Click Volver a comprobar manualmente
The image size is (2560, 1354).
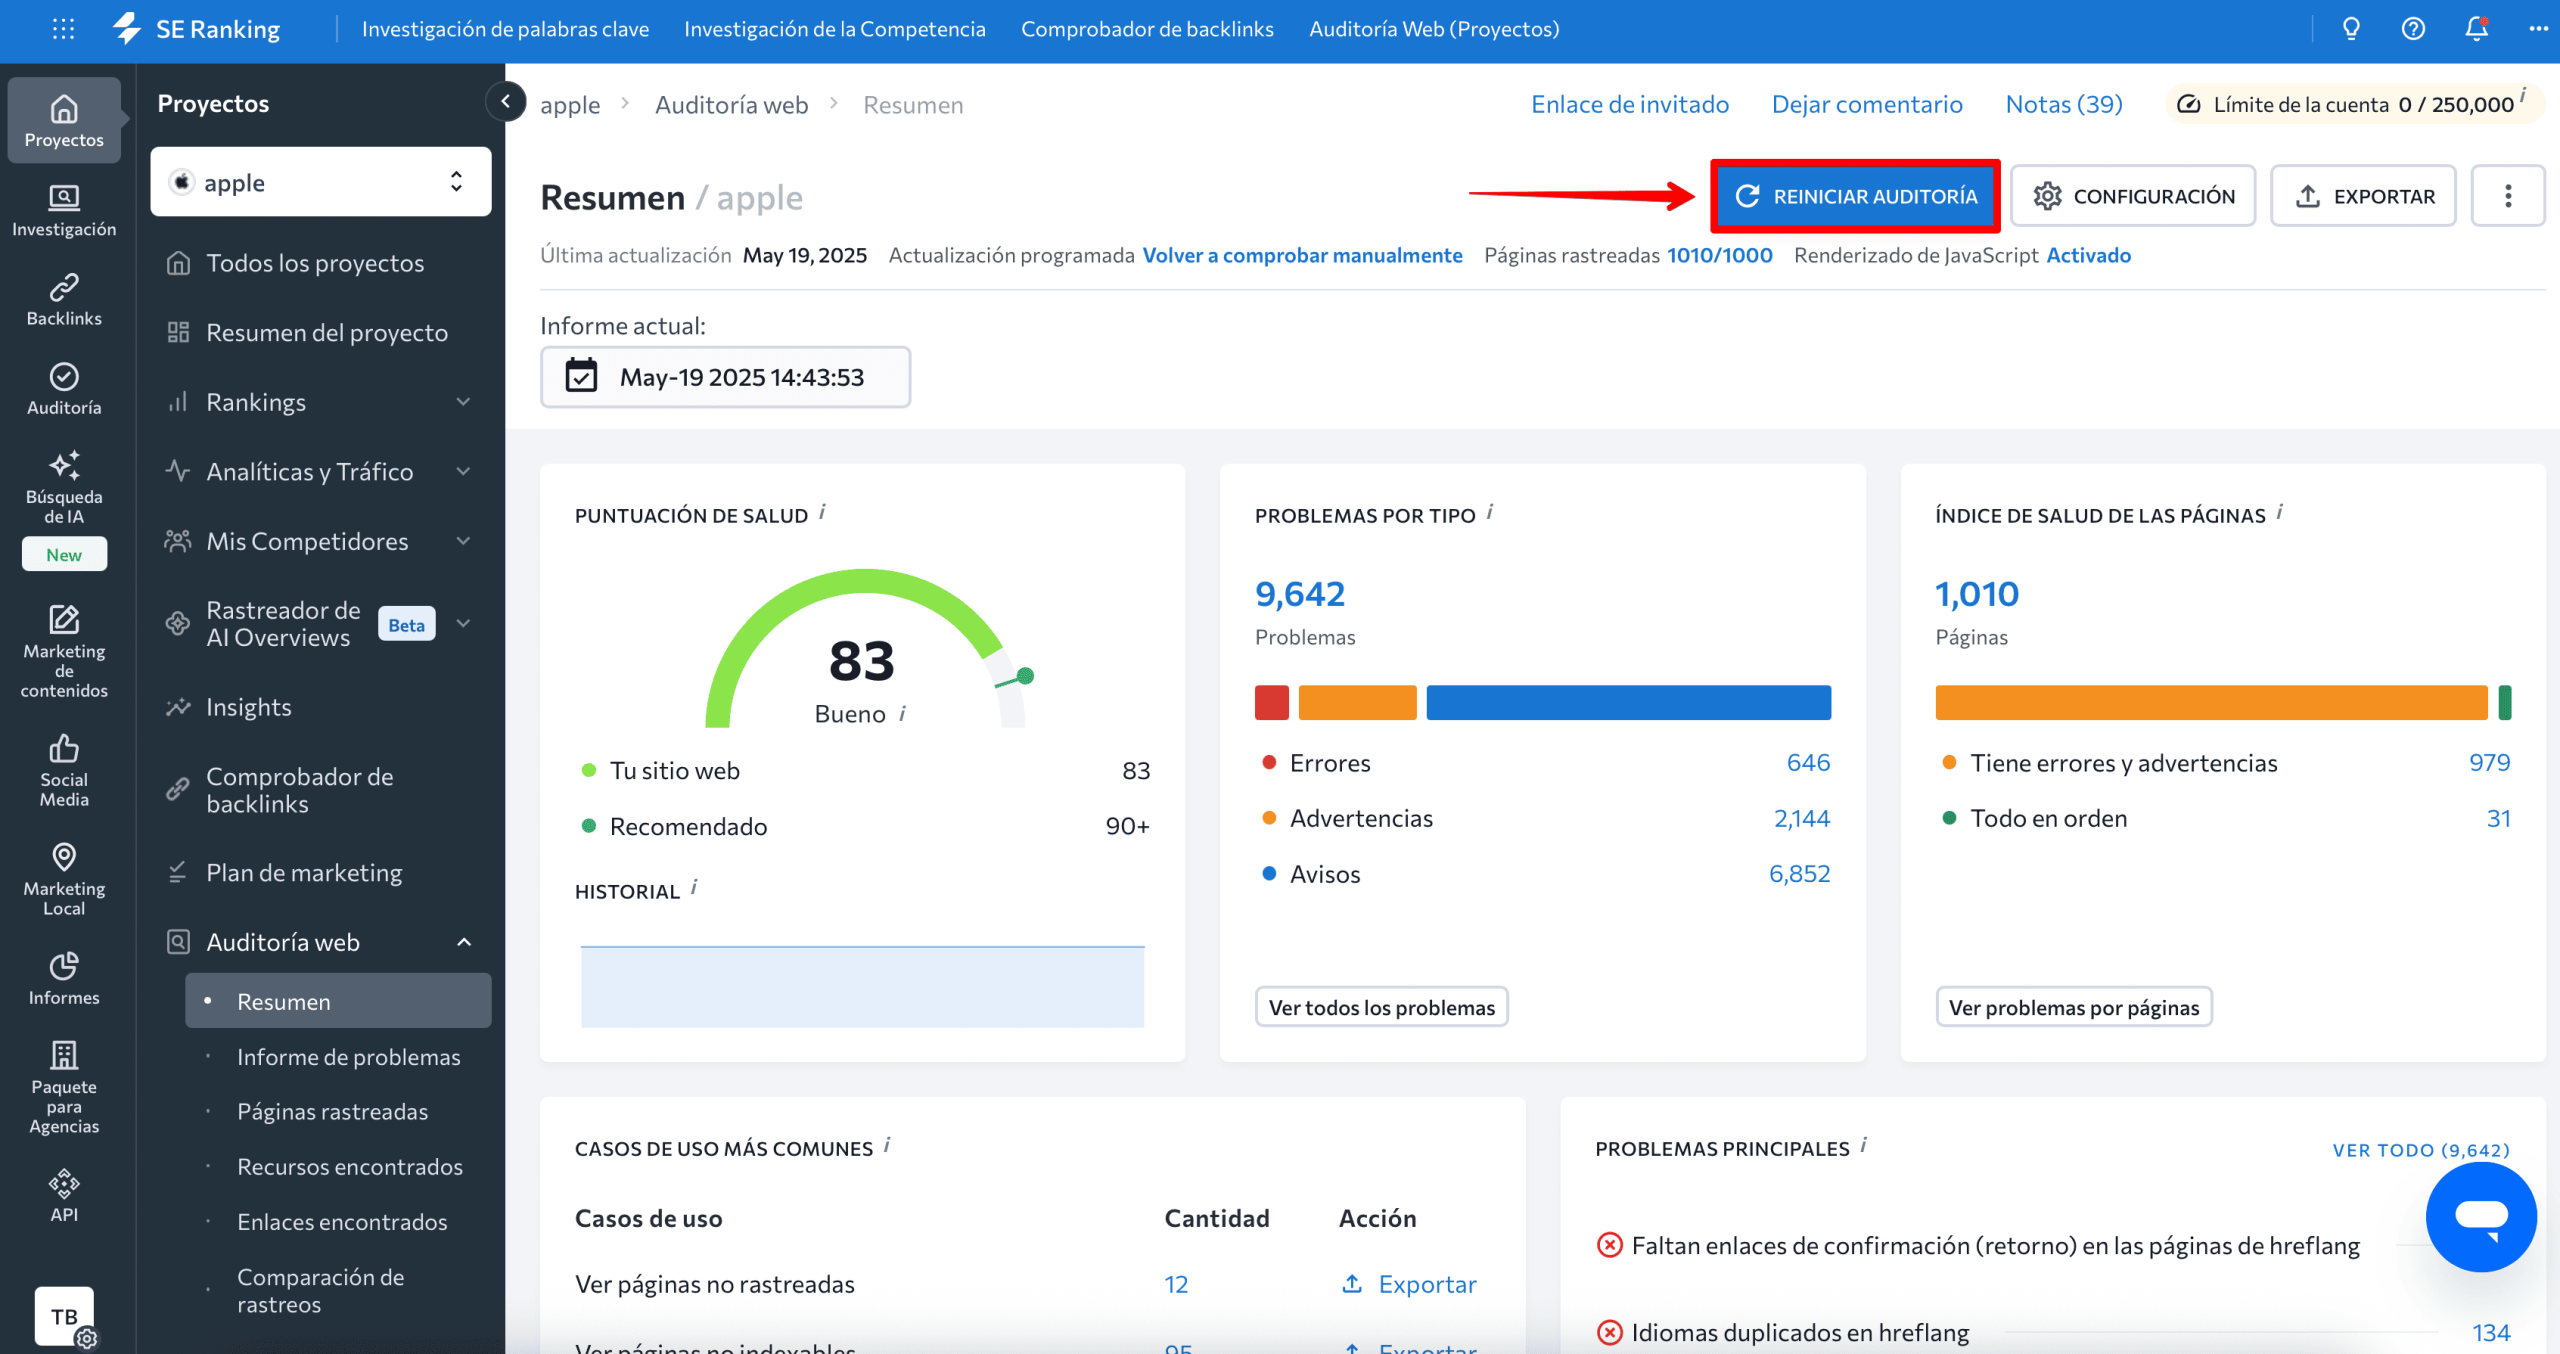1302,255
